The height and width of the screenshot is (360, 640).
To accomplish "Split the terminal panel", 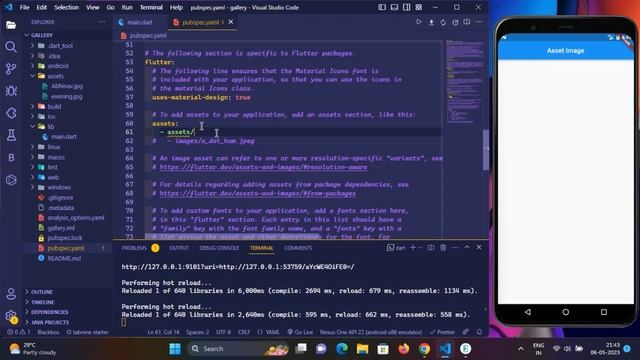I will [x=431, y=247].
